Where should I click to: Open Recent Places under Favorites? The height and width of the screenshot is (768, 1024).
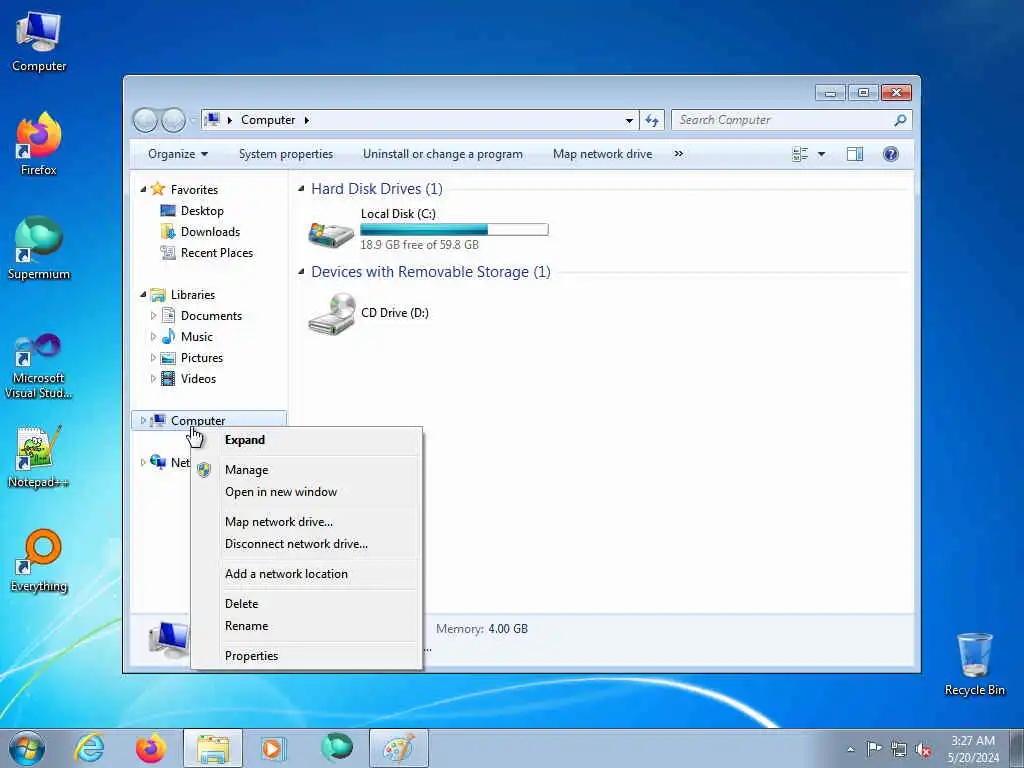pyautogui.click(x=216, y=253)
